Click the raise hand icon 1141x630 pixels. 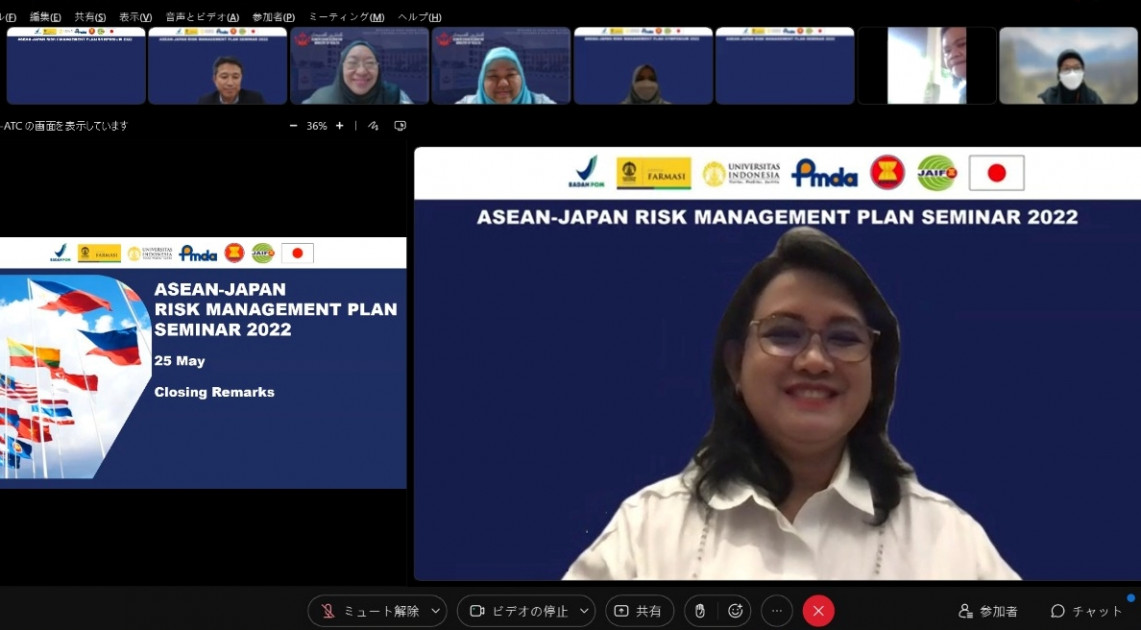701,611
